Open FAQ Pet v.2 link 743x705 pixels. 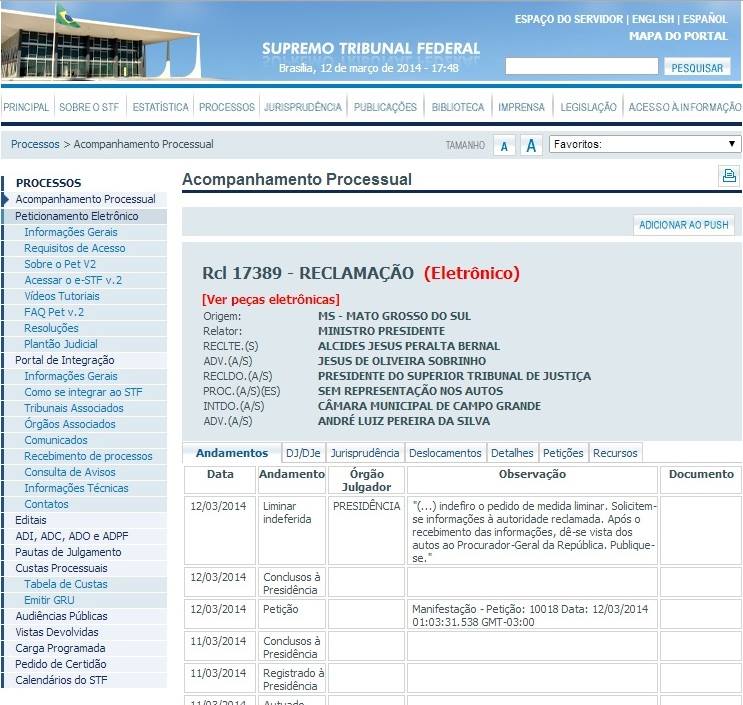54,312
